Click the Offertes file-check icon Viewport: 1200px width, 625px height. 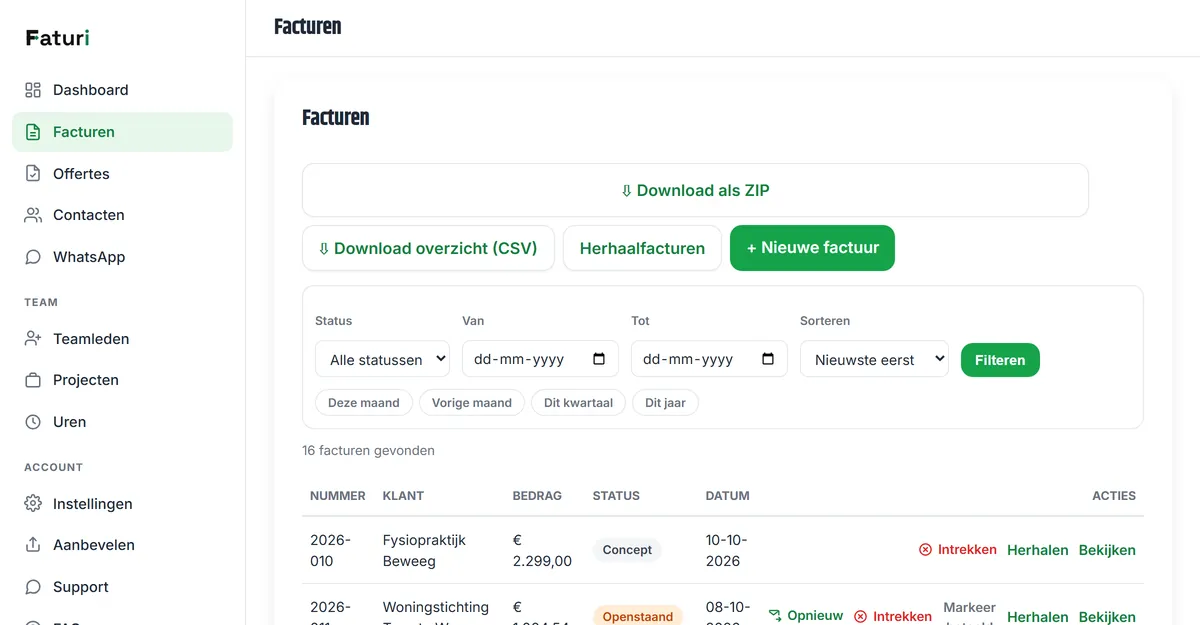pyautogui.click(x=33, y=173)
